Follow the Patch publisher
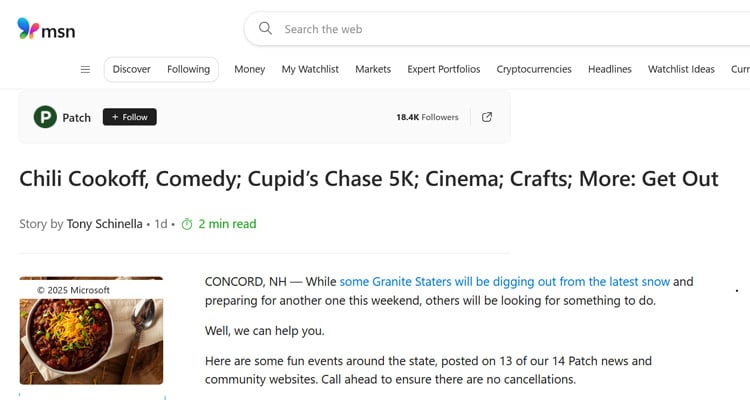This screenshot has width=750, height=400. click(x=130, y=117)
